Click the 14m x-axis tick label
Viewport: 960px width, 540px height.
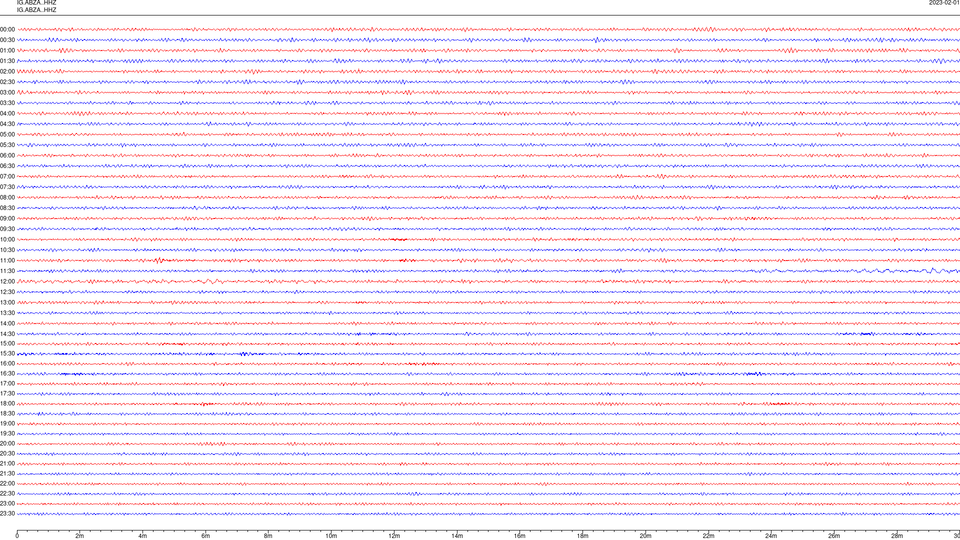pyautogui.click(x=457, y=536)
